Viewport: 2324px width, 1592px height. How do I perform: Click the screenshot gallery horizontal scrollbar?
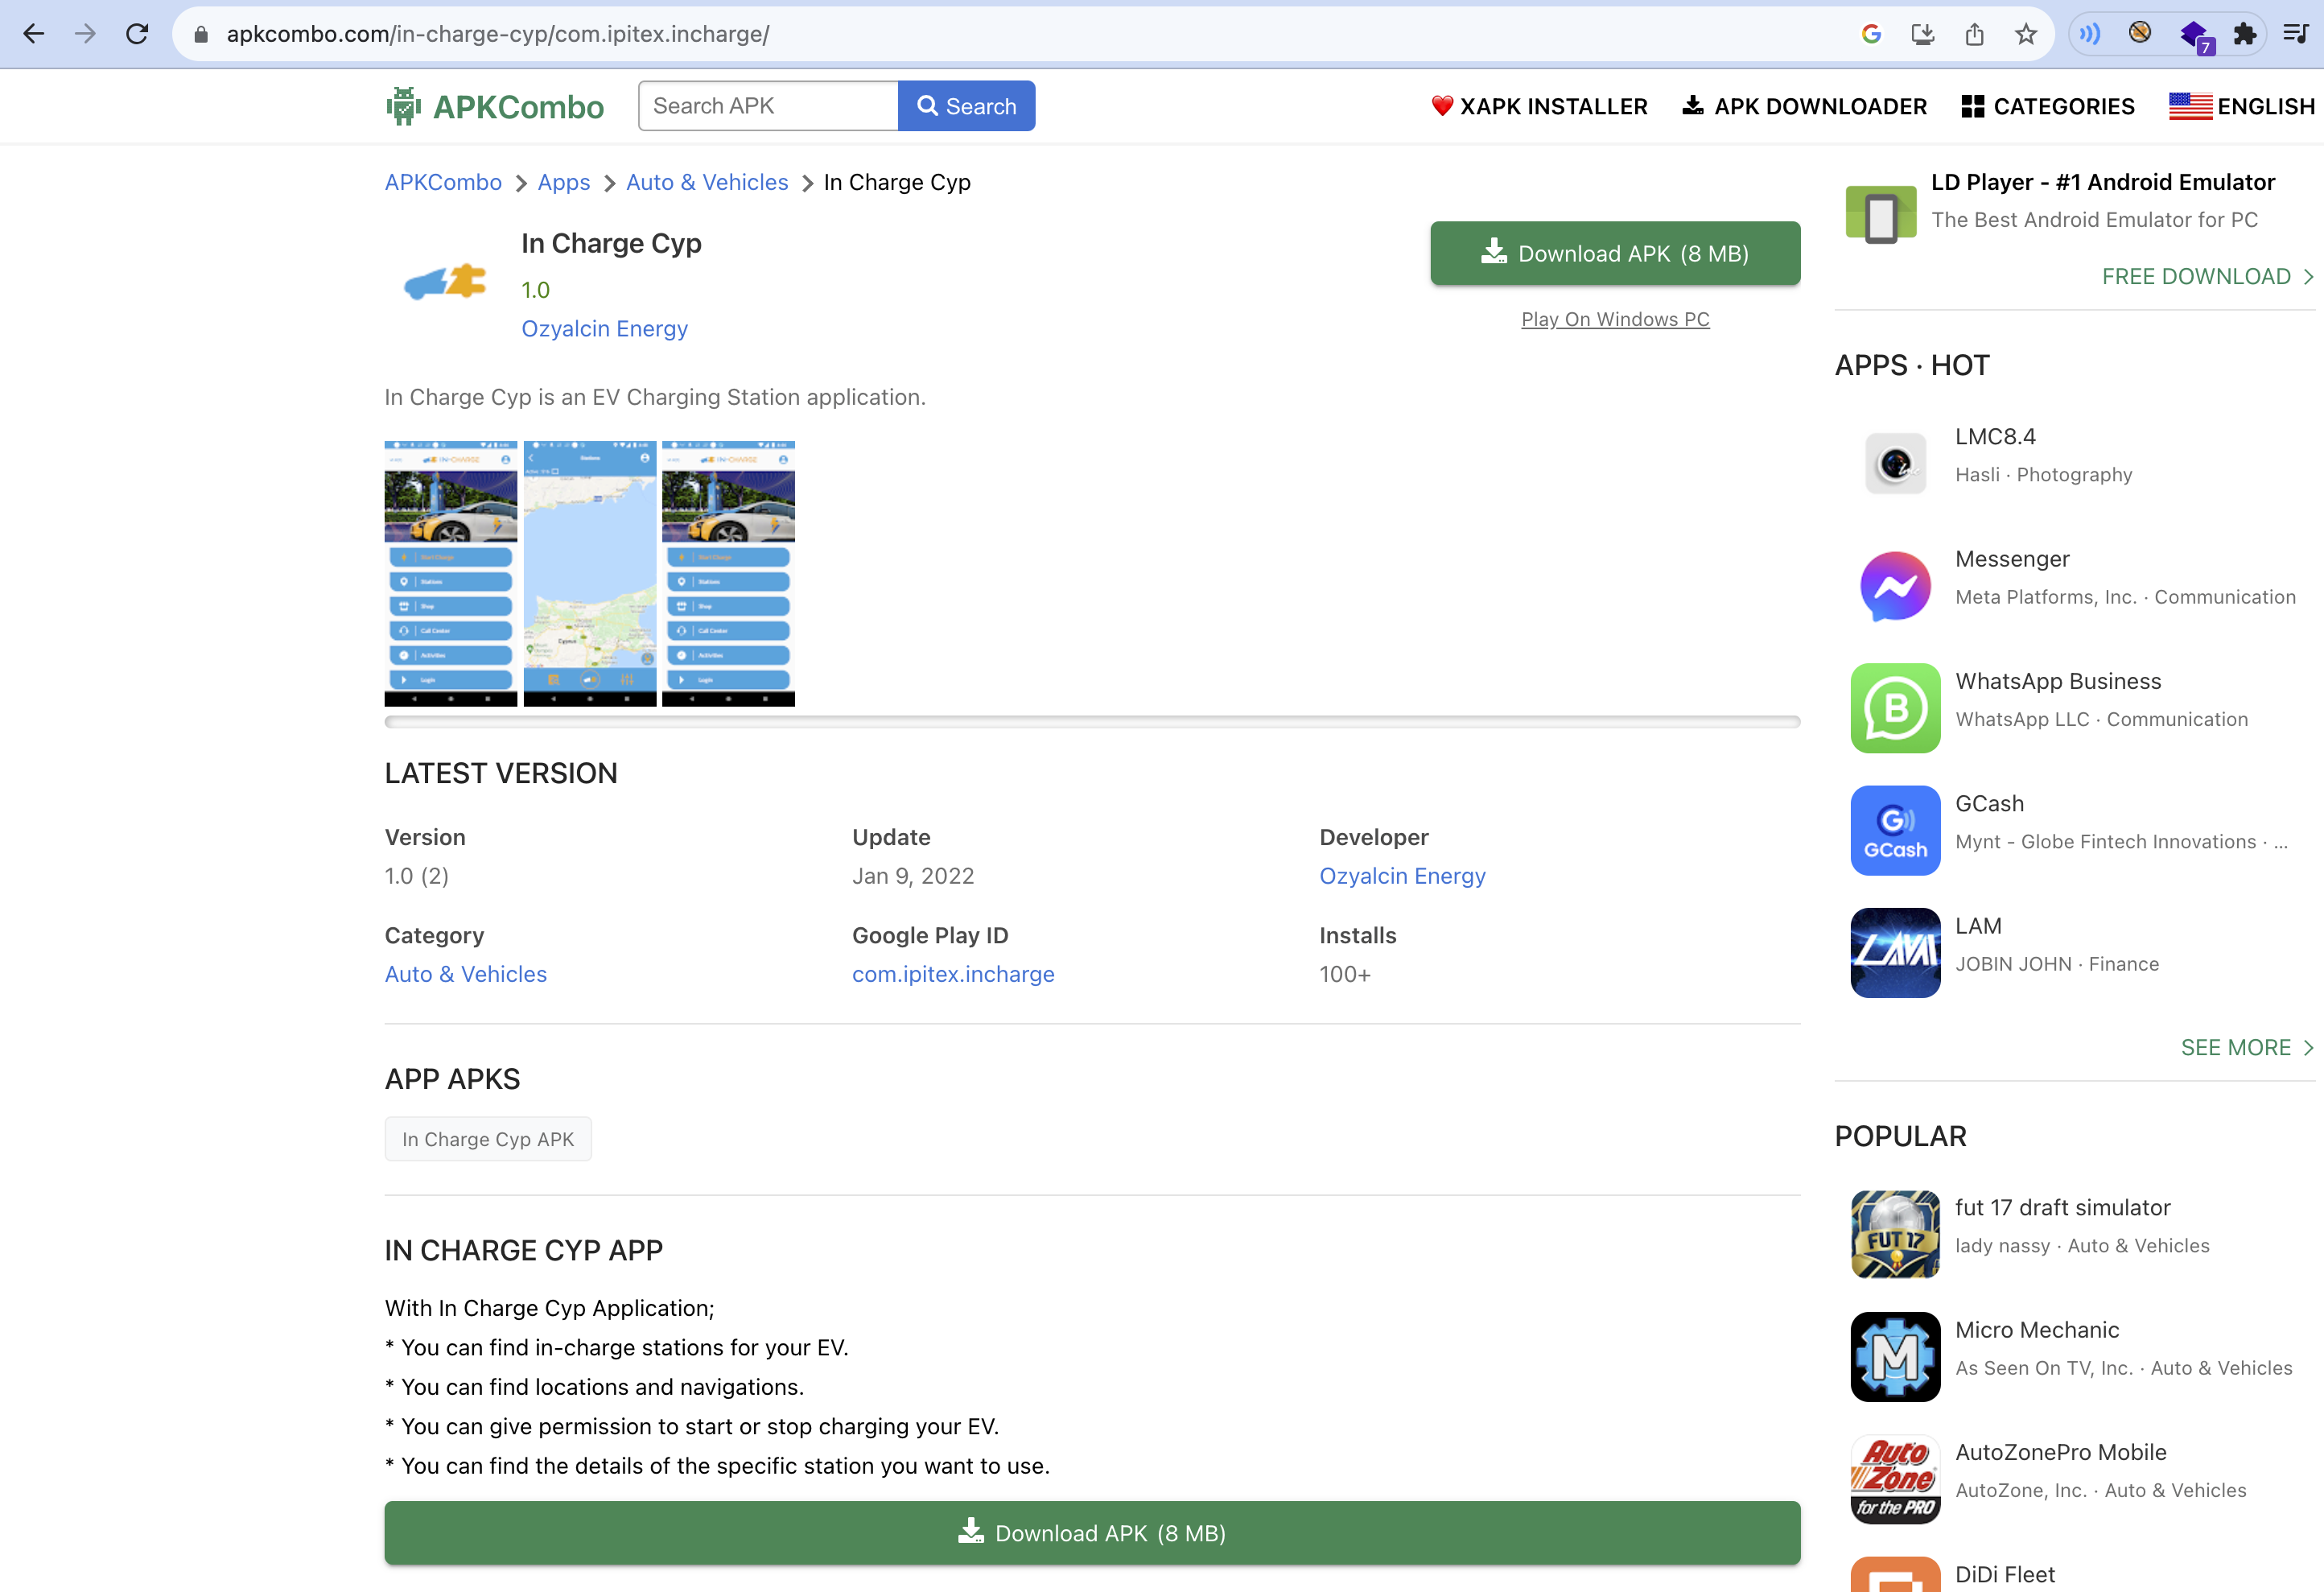[x=1092, y=721]
